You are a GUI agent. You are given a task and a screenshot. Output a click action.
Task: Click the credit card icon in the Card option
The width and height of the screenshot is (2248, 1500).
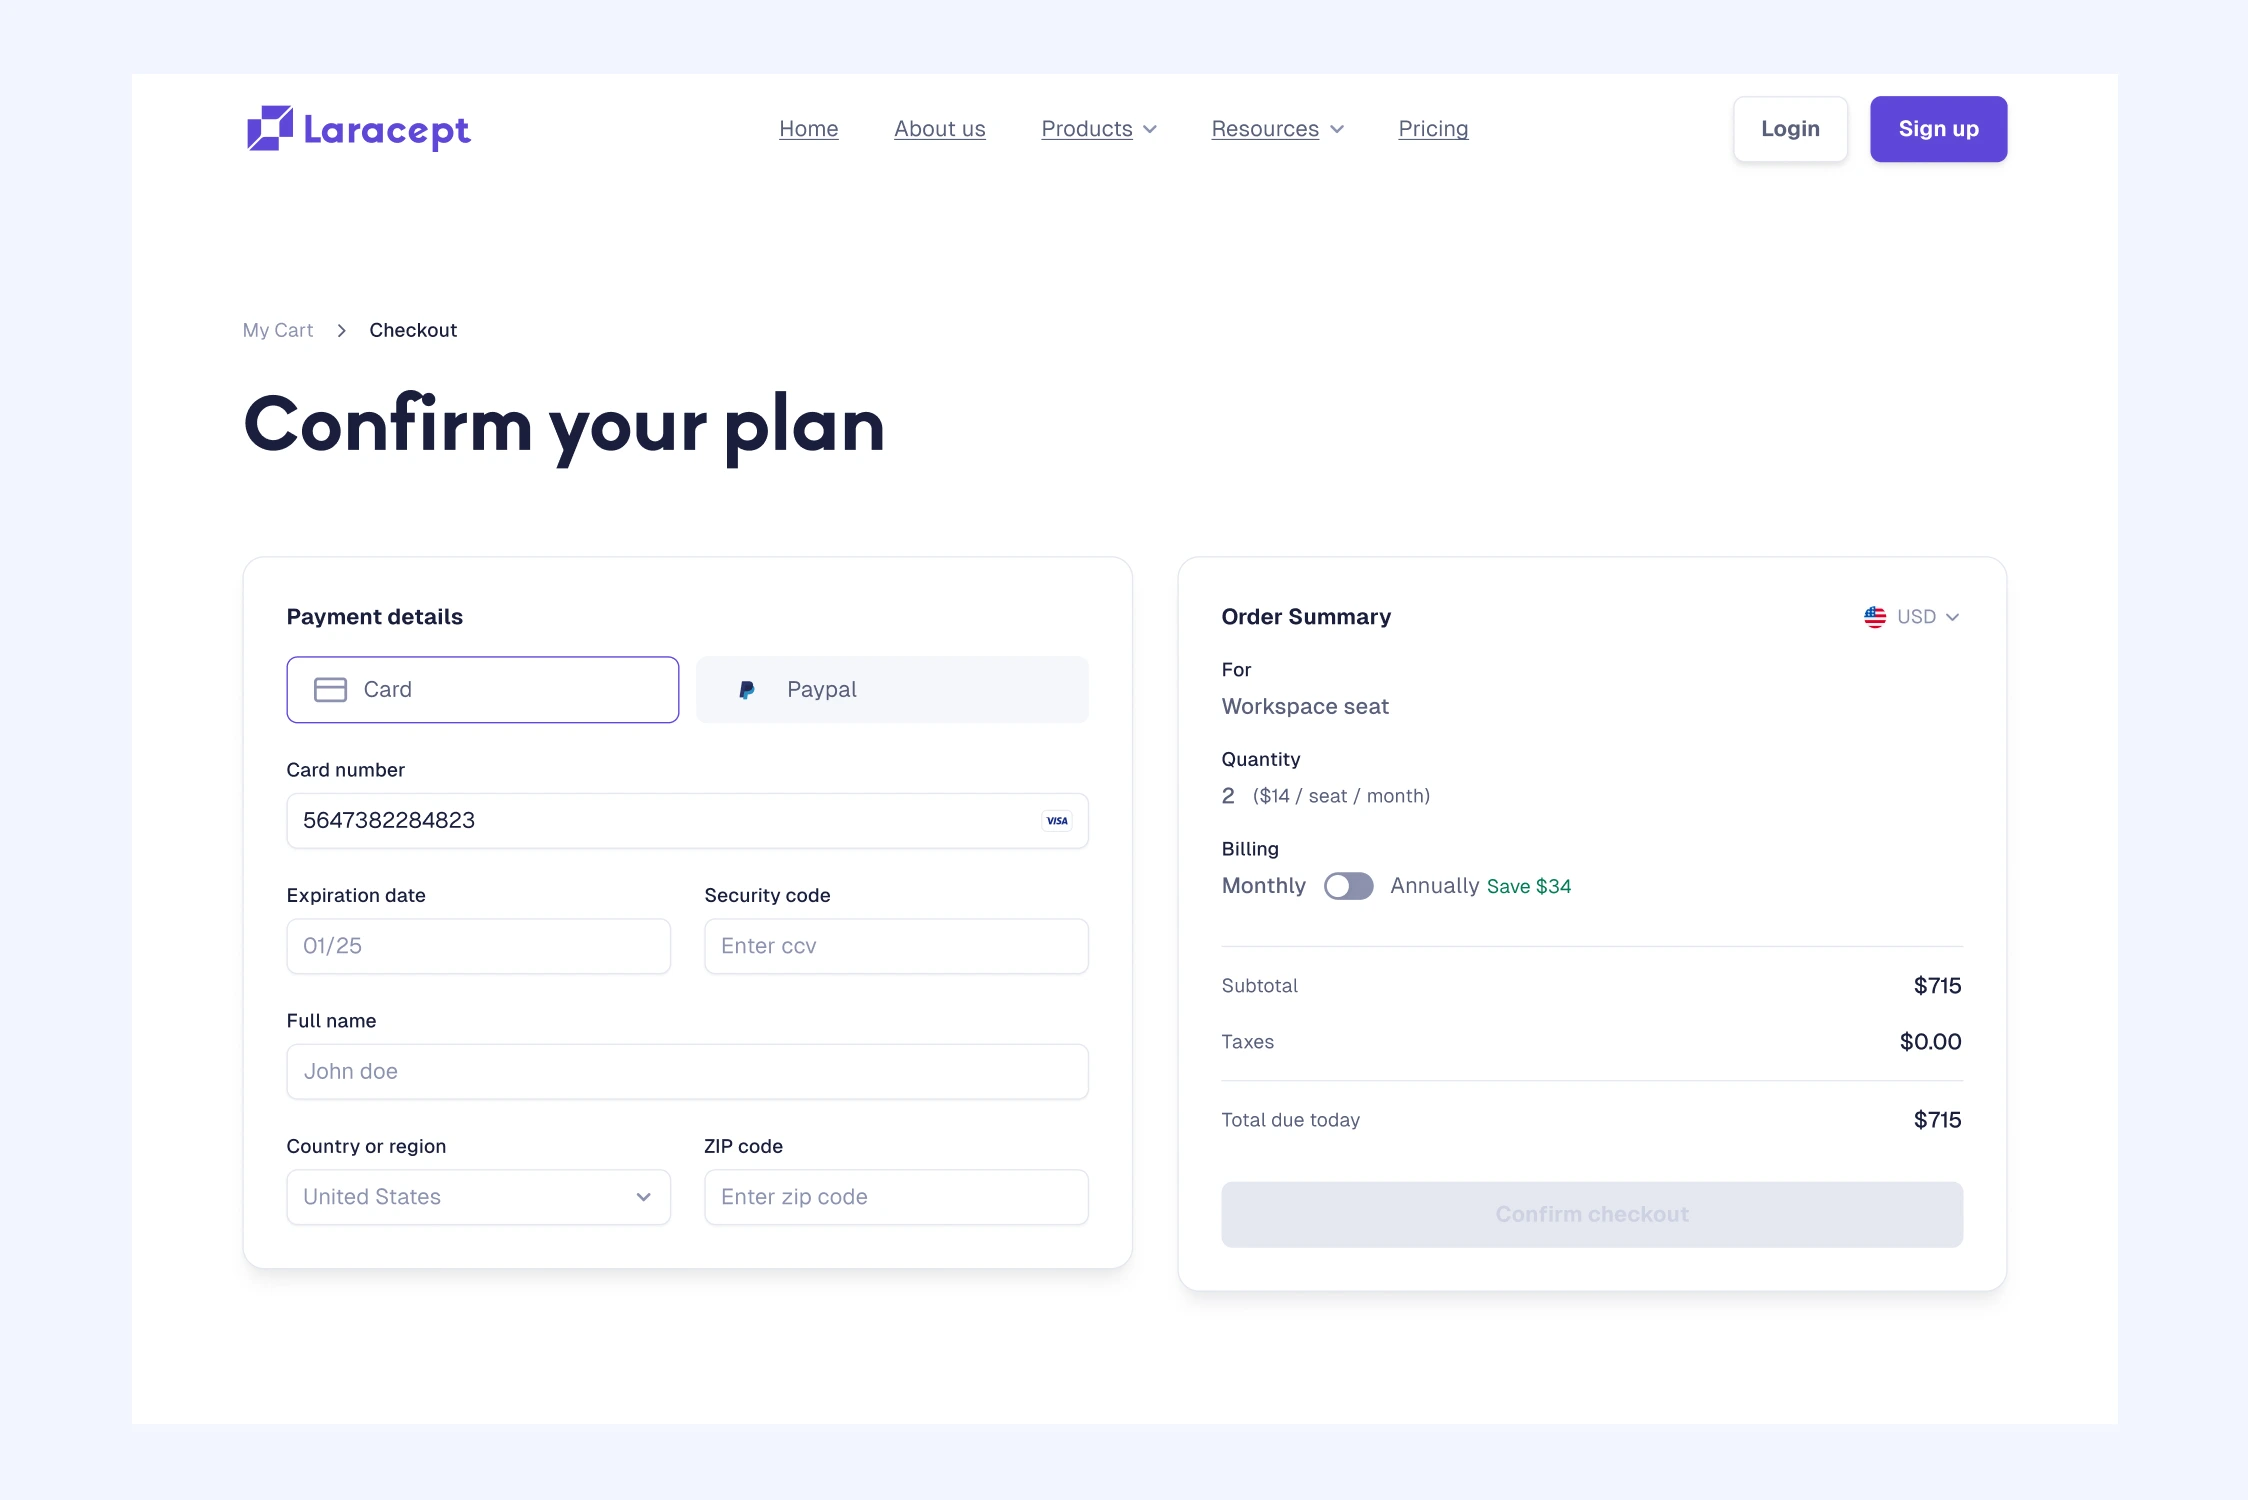330,690
